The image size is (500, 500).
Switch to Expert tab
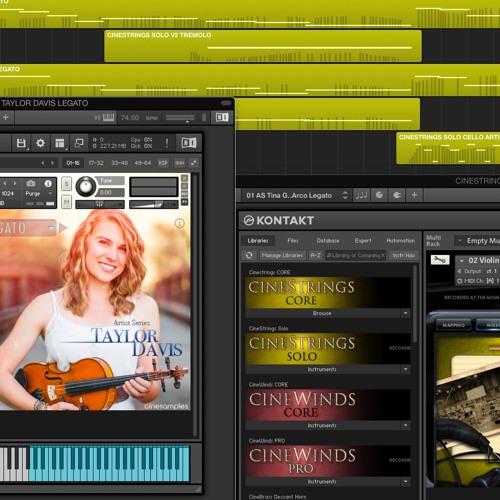pyautogui.click(x=363, y=240)
